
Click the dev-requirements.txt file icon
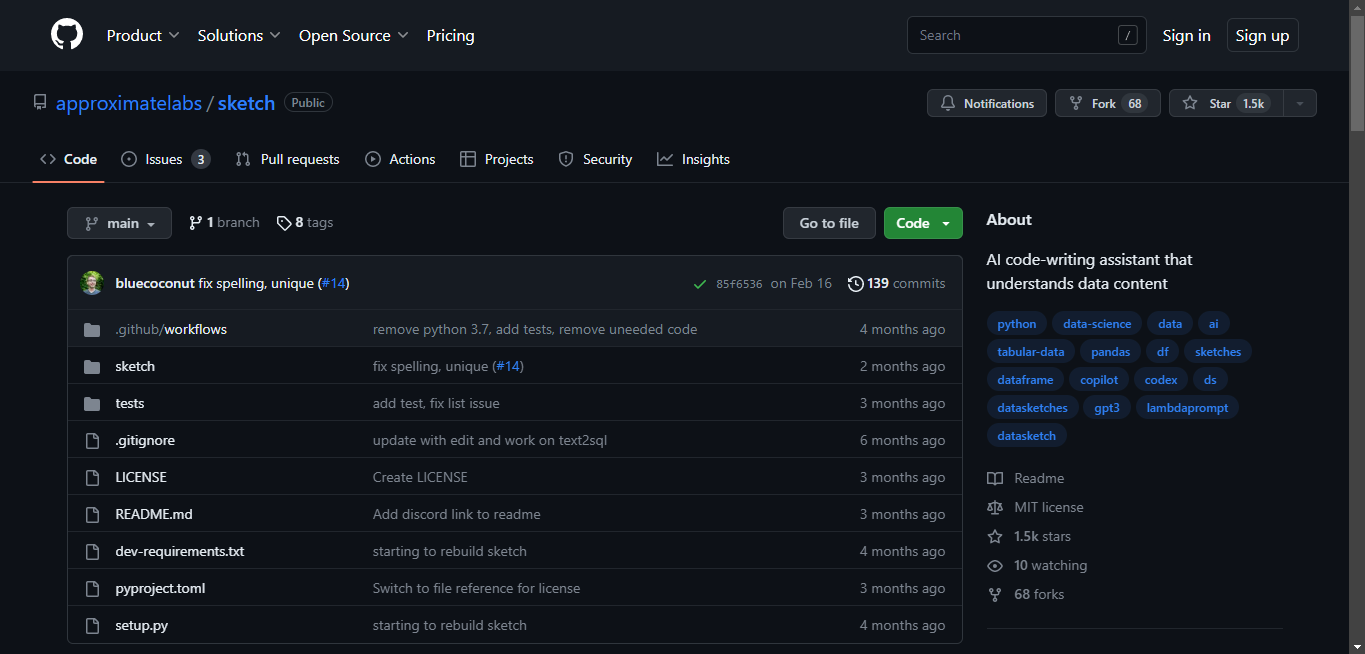tap(92, 551)
